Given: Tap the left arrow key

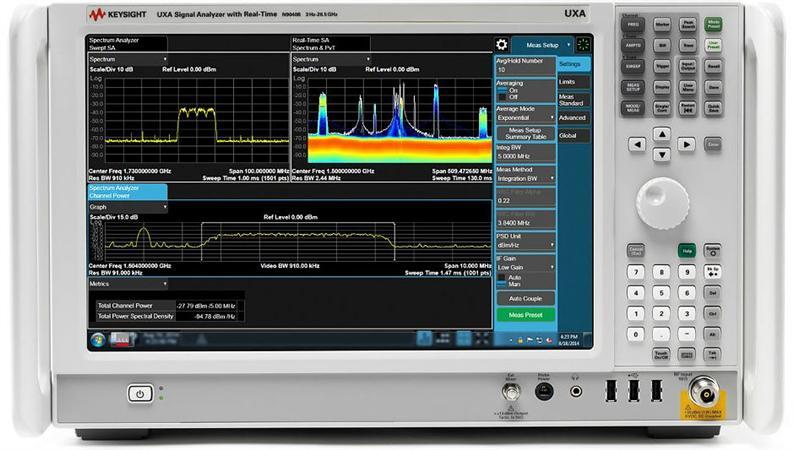Looking at the screenshot, I should [x=637, y=145].
